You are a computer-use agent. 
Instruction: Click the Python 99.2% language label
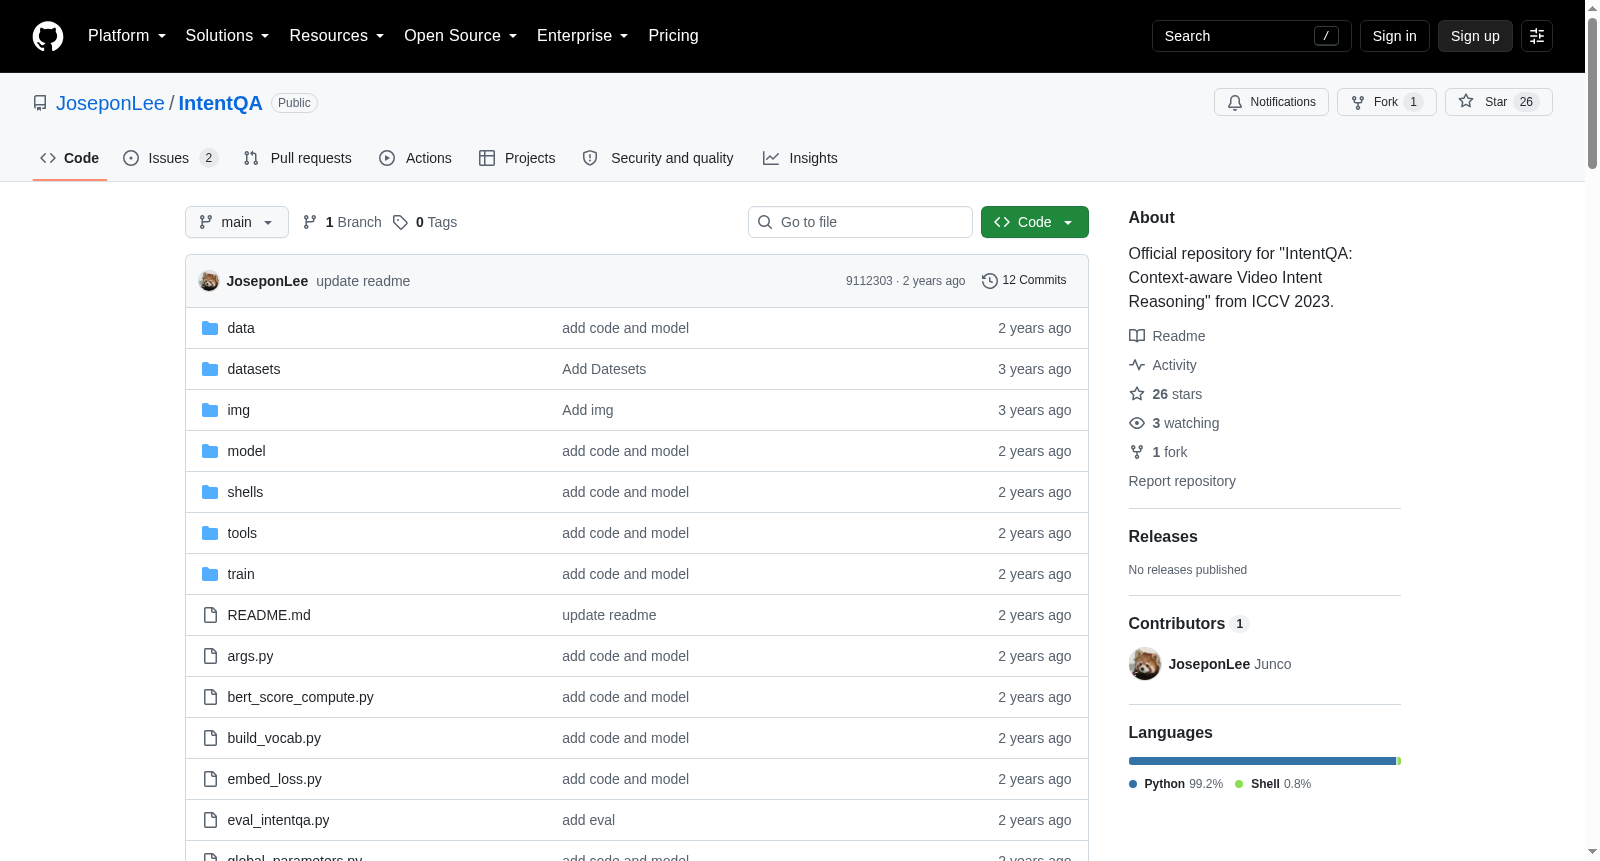pyautogui.click(x=1176, y=784)
